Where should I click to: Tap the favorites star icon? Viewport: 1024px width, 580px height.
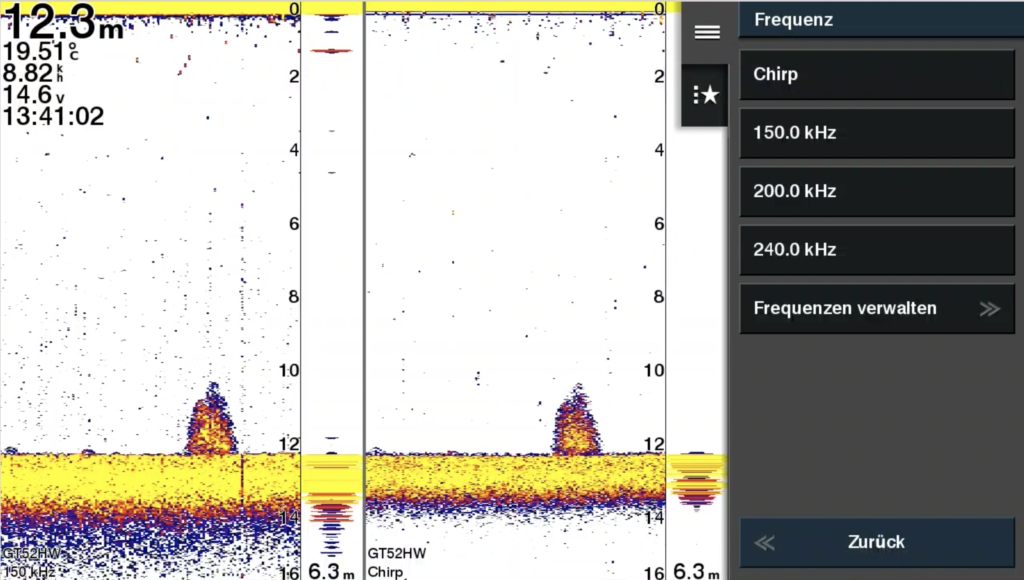[707, 95]
